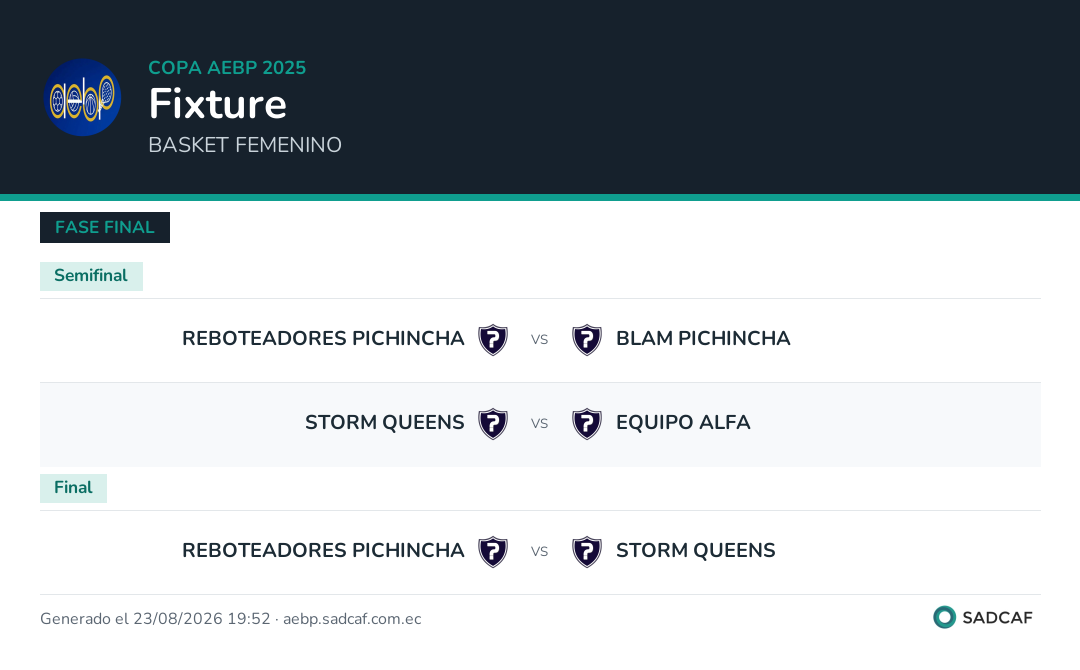Select the Final section label

tap(73, 488)
